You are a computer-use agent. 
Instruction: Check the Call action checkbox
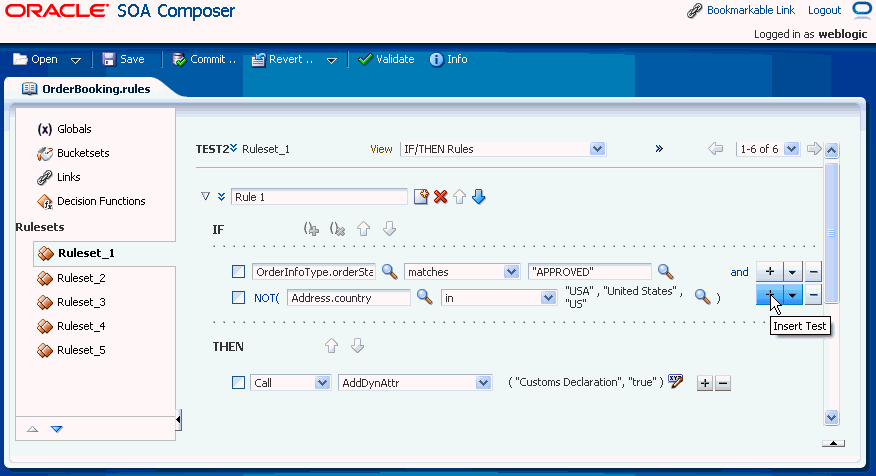239,383
